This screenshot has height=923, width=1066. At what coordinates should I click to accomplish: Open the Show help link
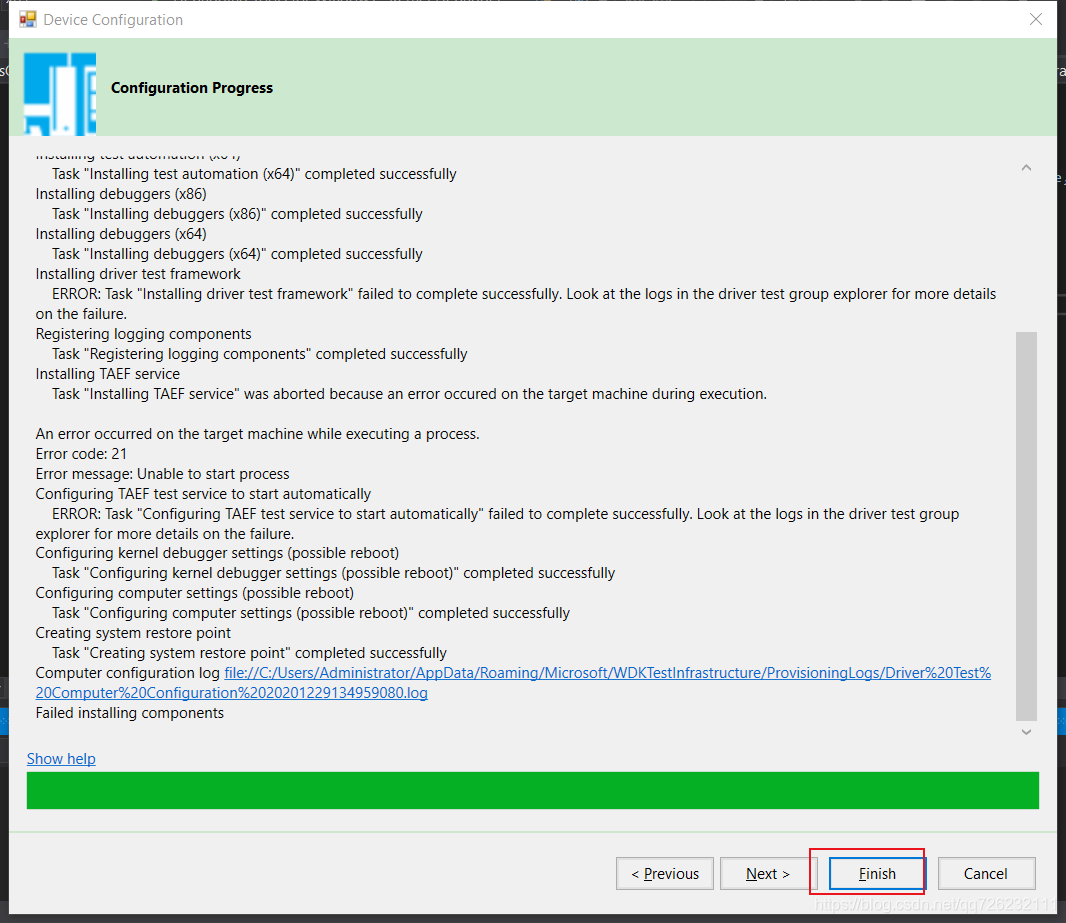[61, 759]
